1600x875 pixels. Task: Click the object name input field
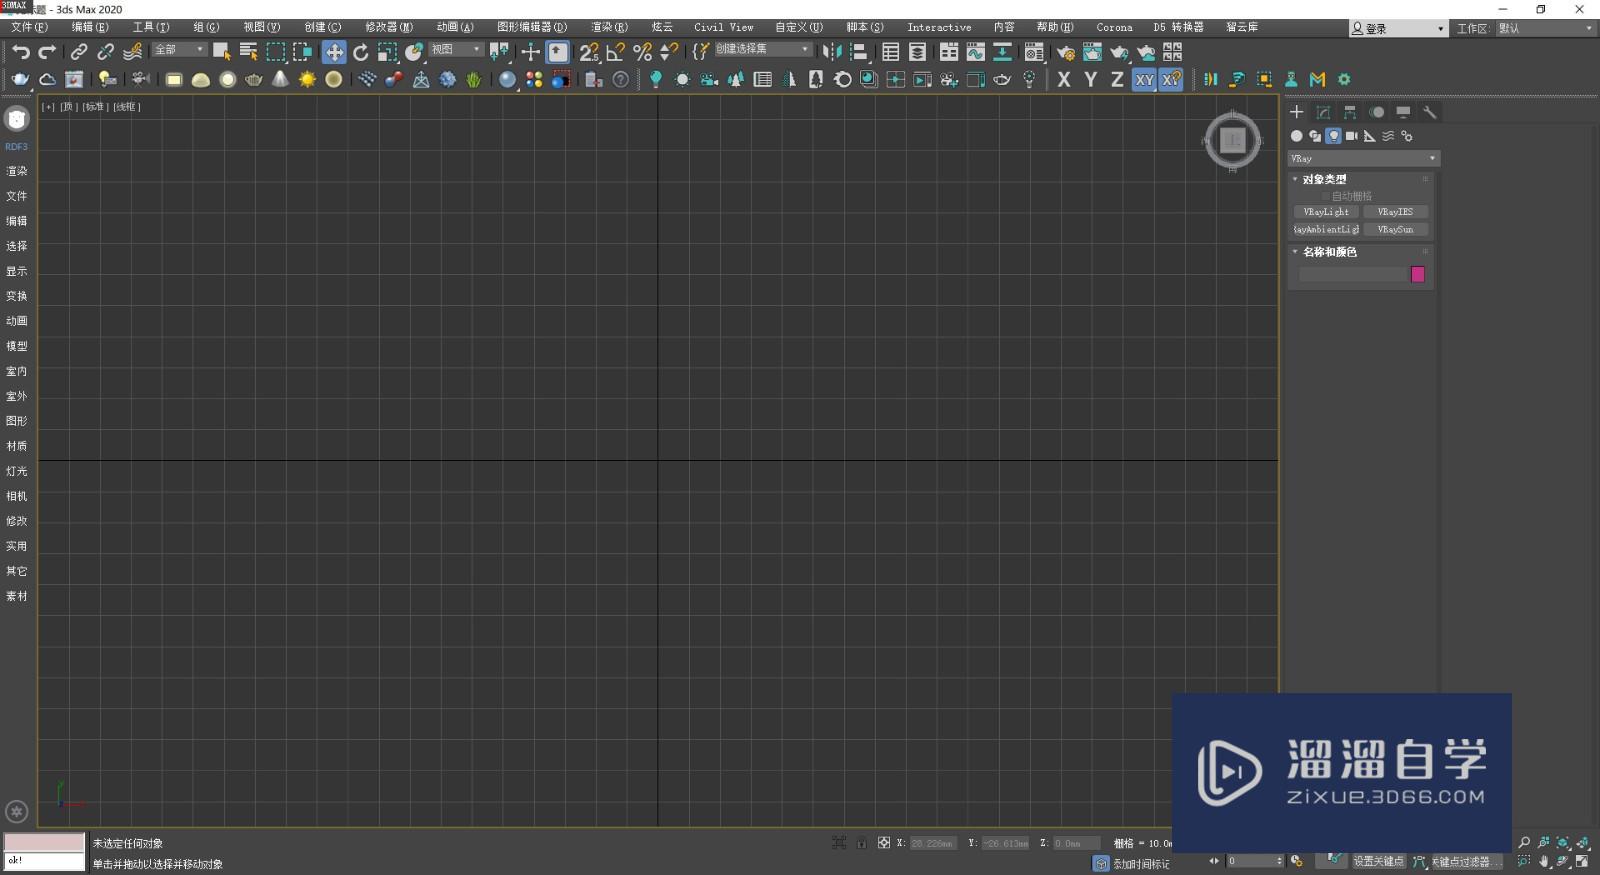[1353, 274]
